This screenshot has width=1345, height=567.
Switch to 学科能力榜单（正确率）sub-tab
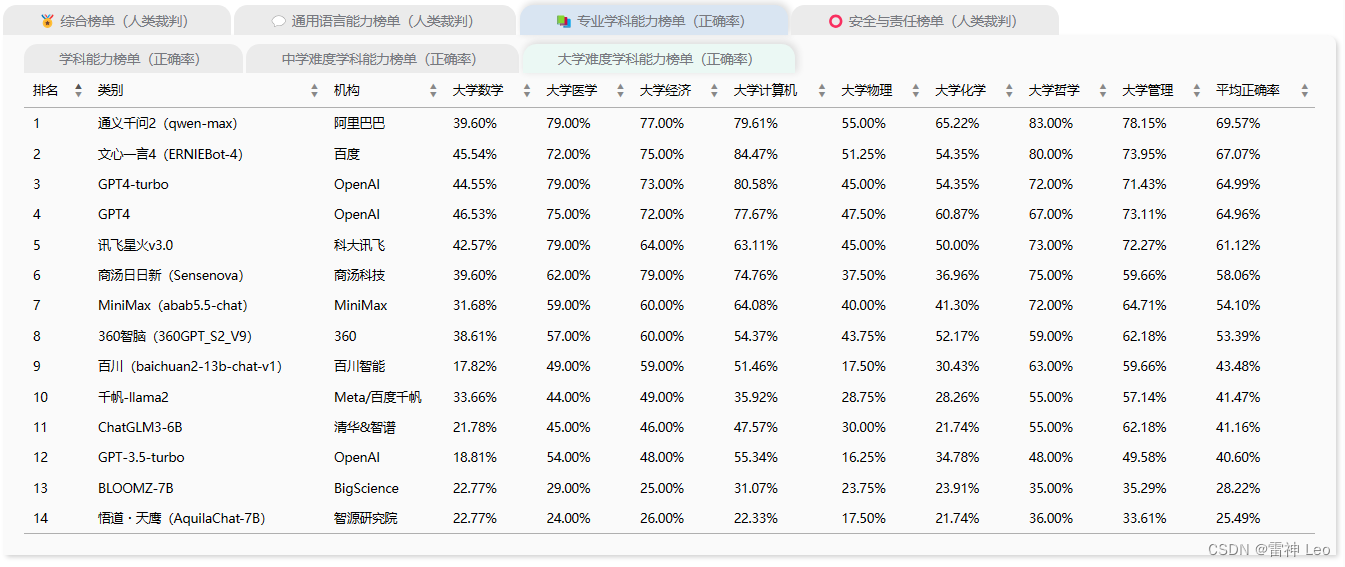(133, 59)
